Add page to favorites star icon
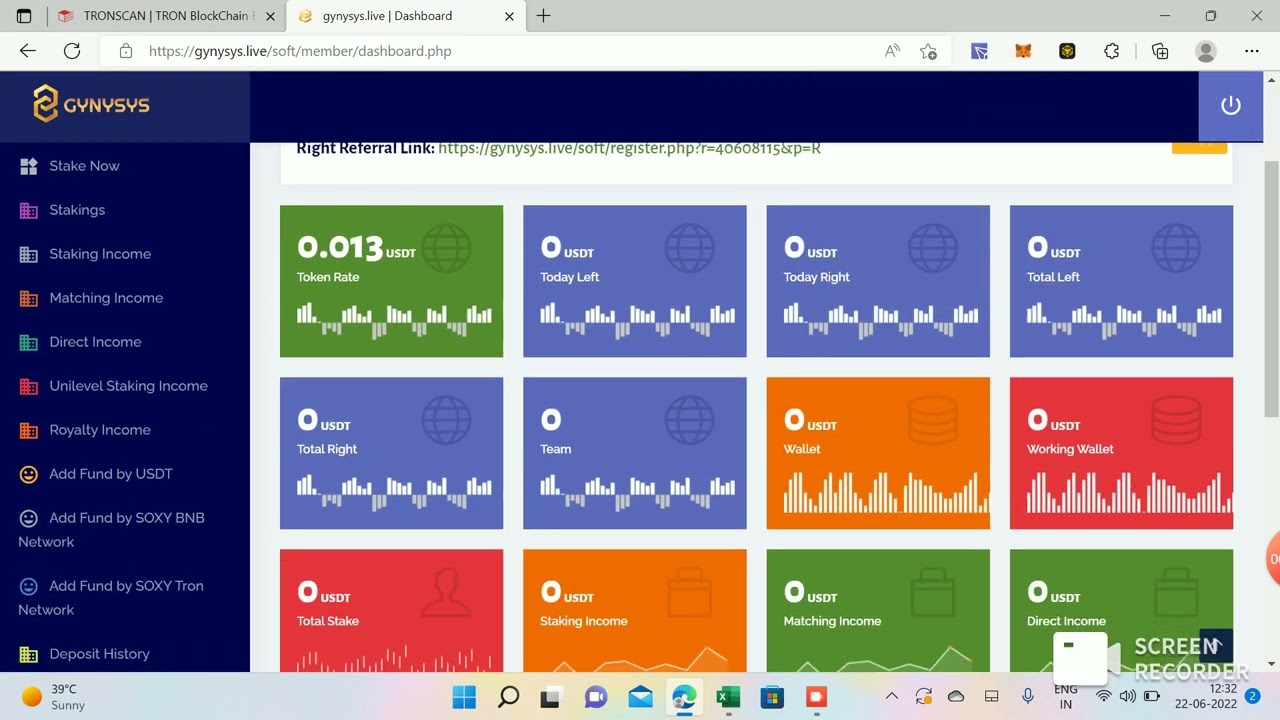 (x=928, y=51)
